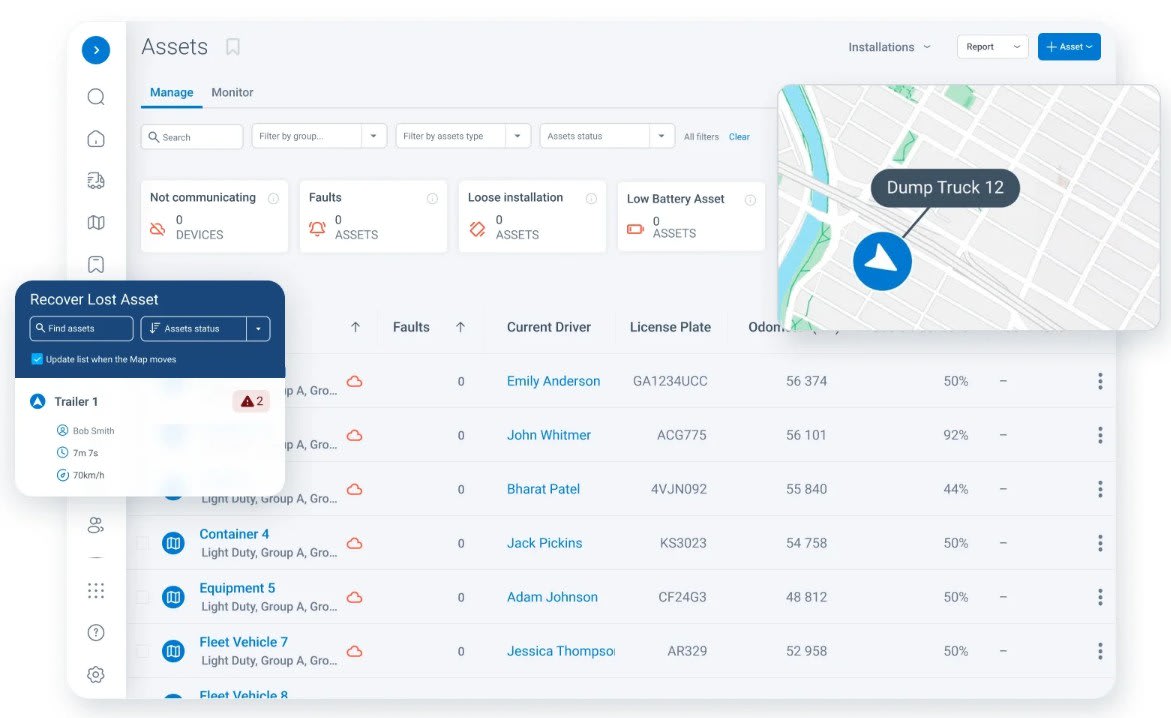Select the Equipment 5 row checkbox
The image size is (1171, 718).
[143, 597]
